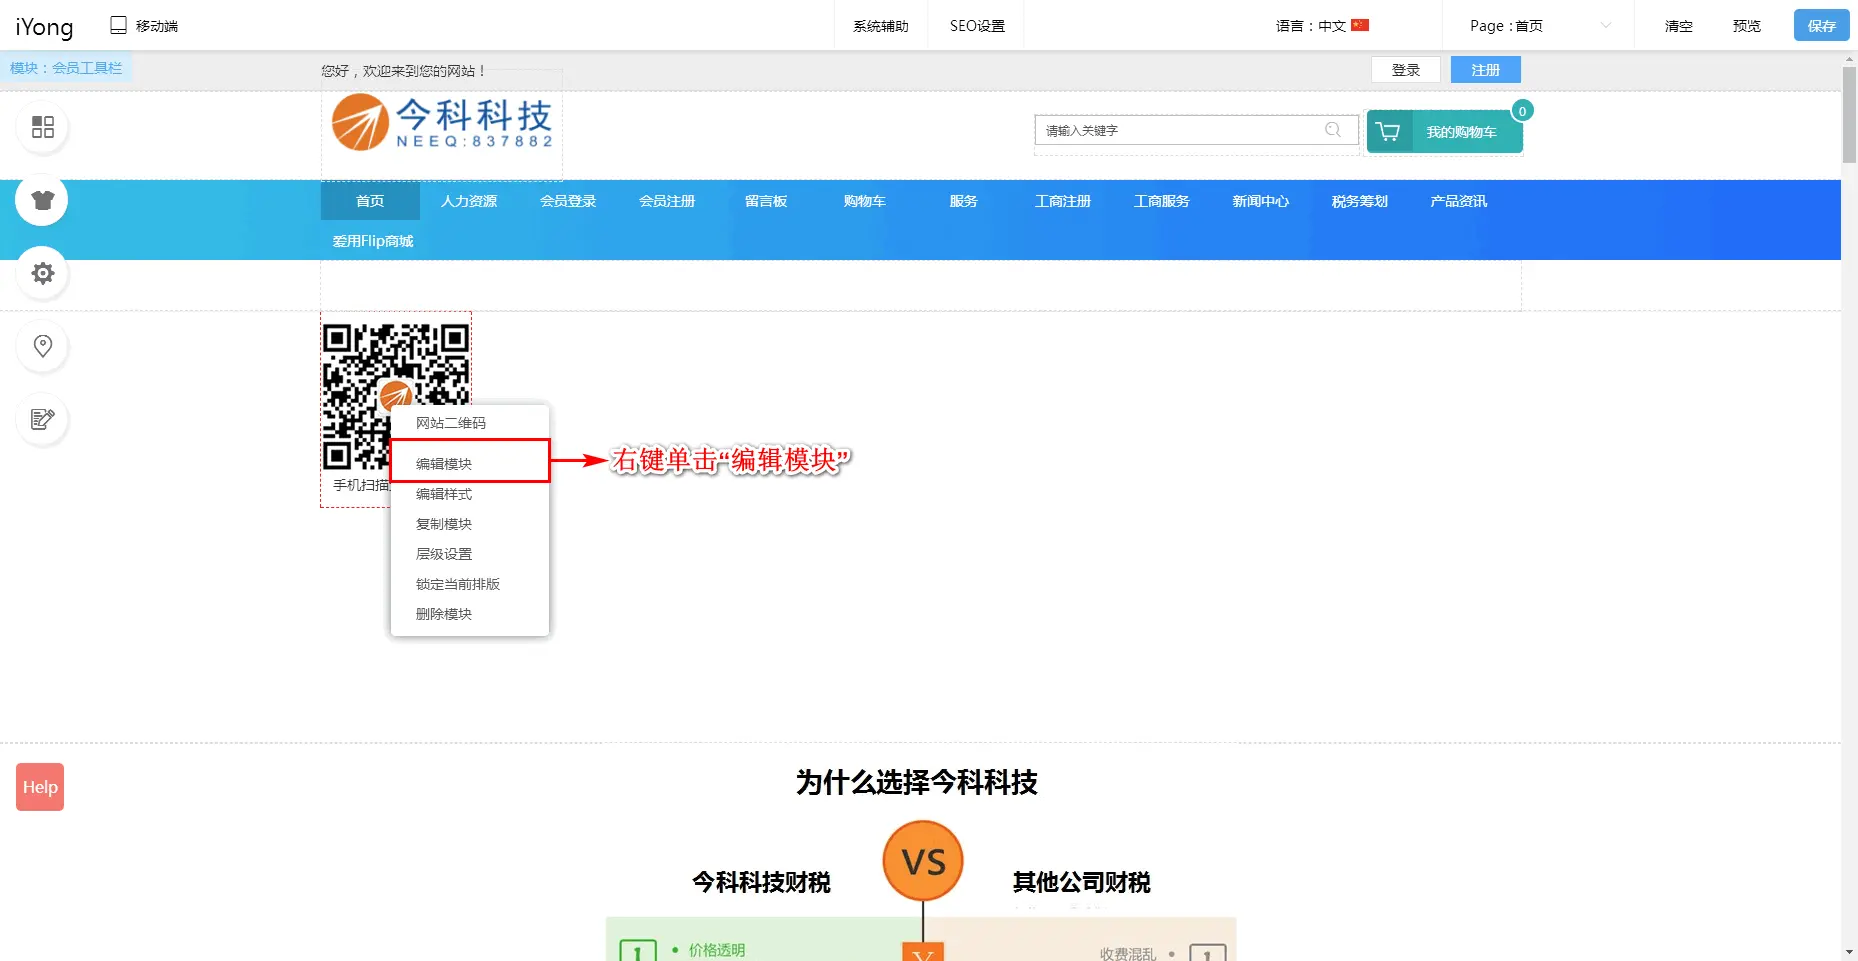1858x961 pixels.
Task: Open 人力资源 in navigation bar
Action: pyautogui.click(x=469, y=201)
